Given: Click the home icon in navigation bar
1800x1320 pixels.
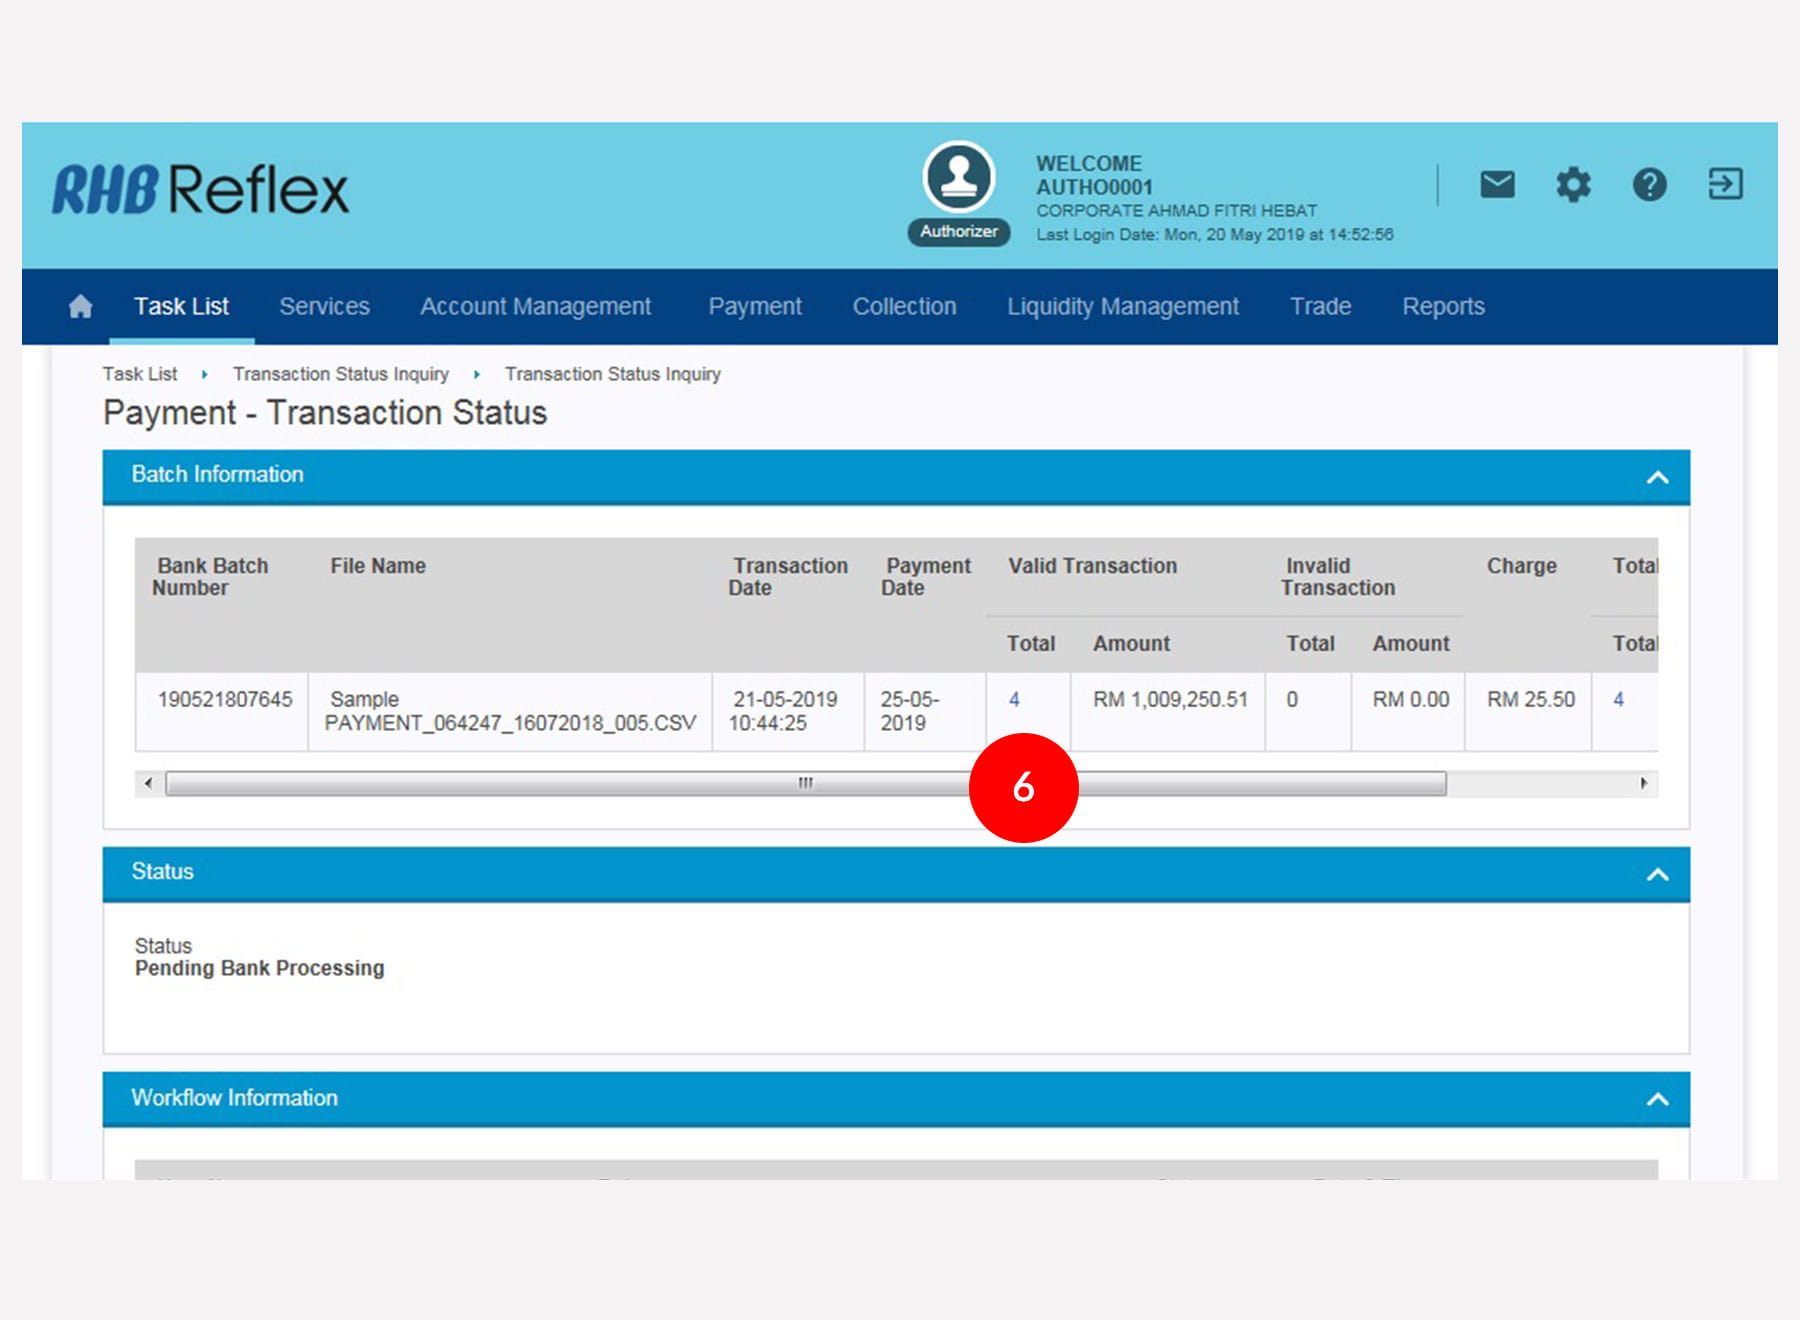Looking at the screenshot, I should (81, 307).
